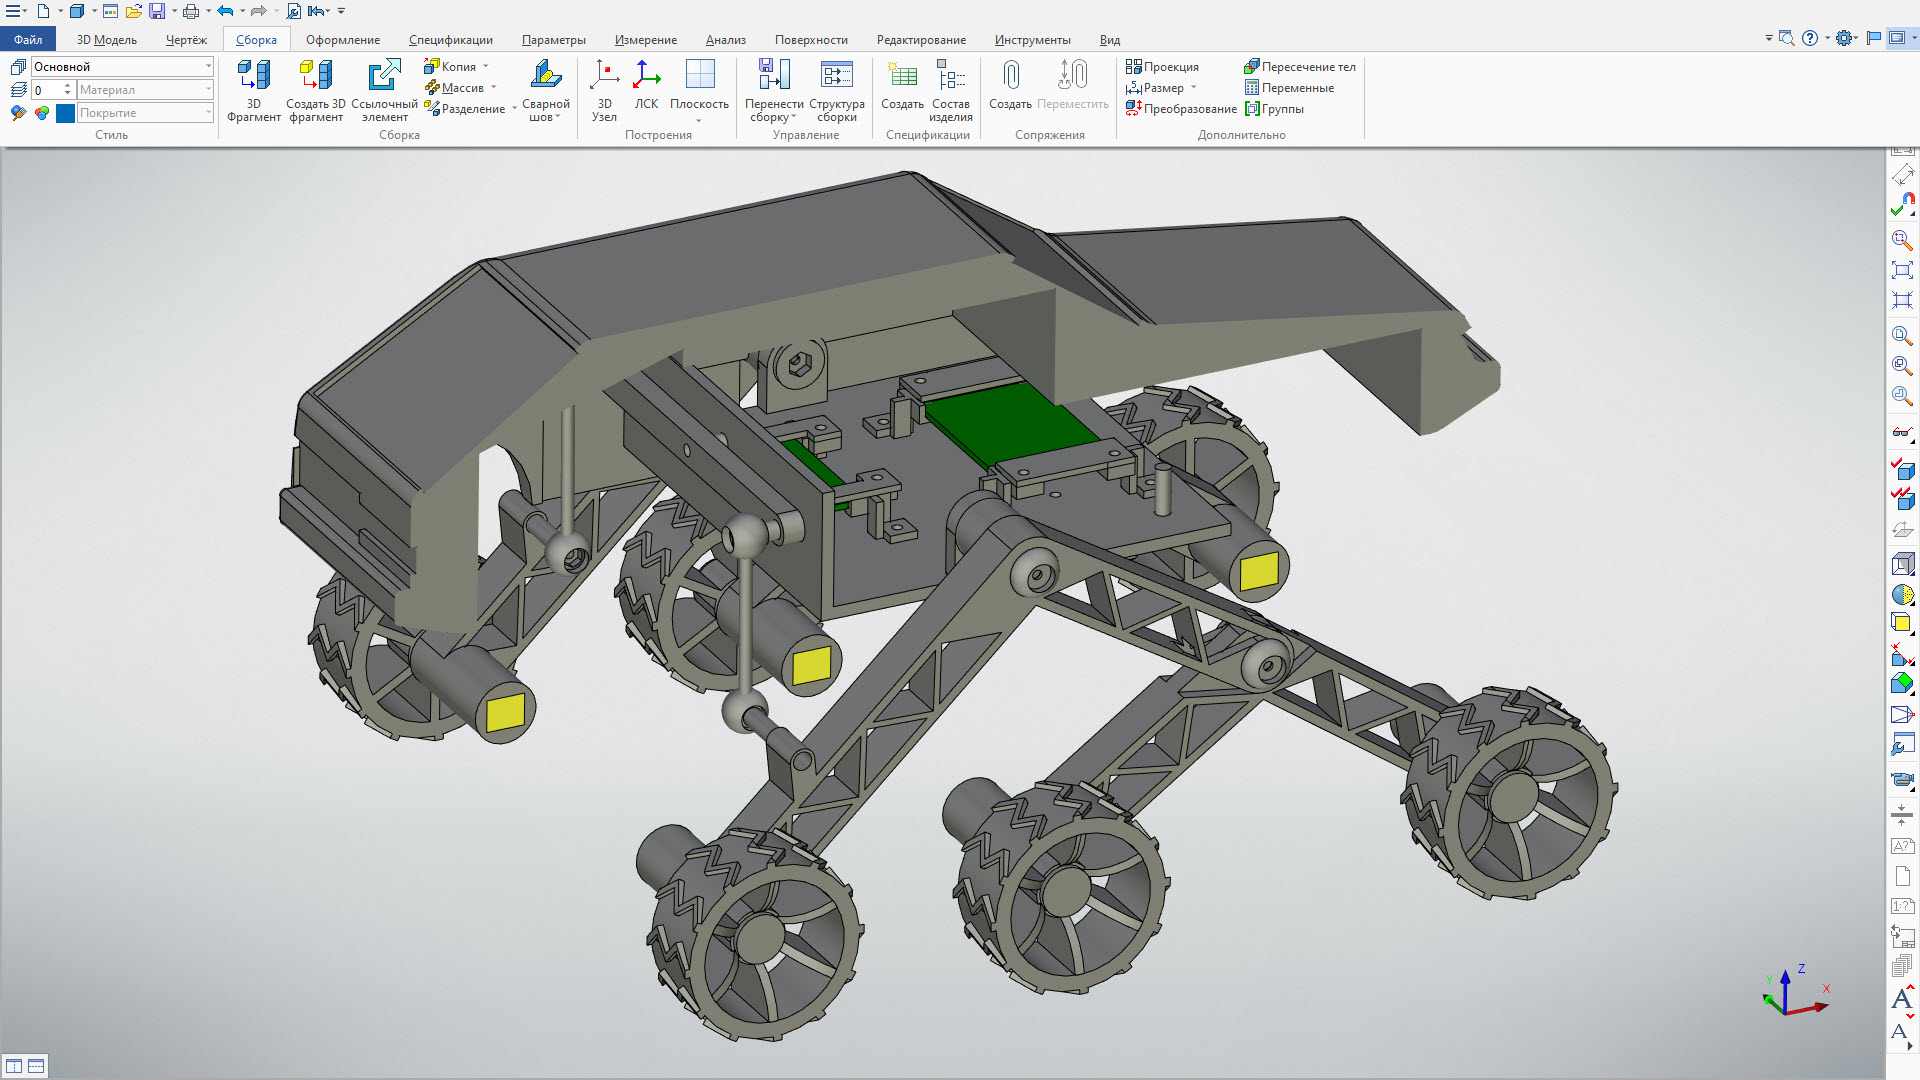This screenshot has height=1080, width=1920.
Task: Switch to the 3D Модель tab
Action: pyautogui.click(x=106, y=39)
